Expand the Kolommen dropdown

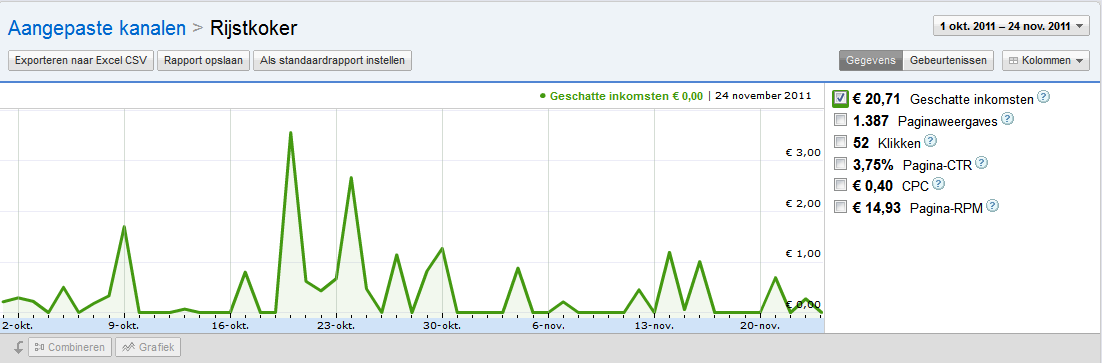1046,60
